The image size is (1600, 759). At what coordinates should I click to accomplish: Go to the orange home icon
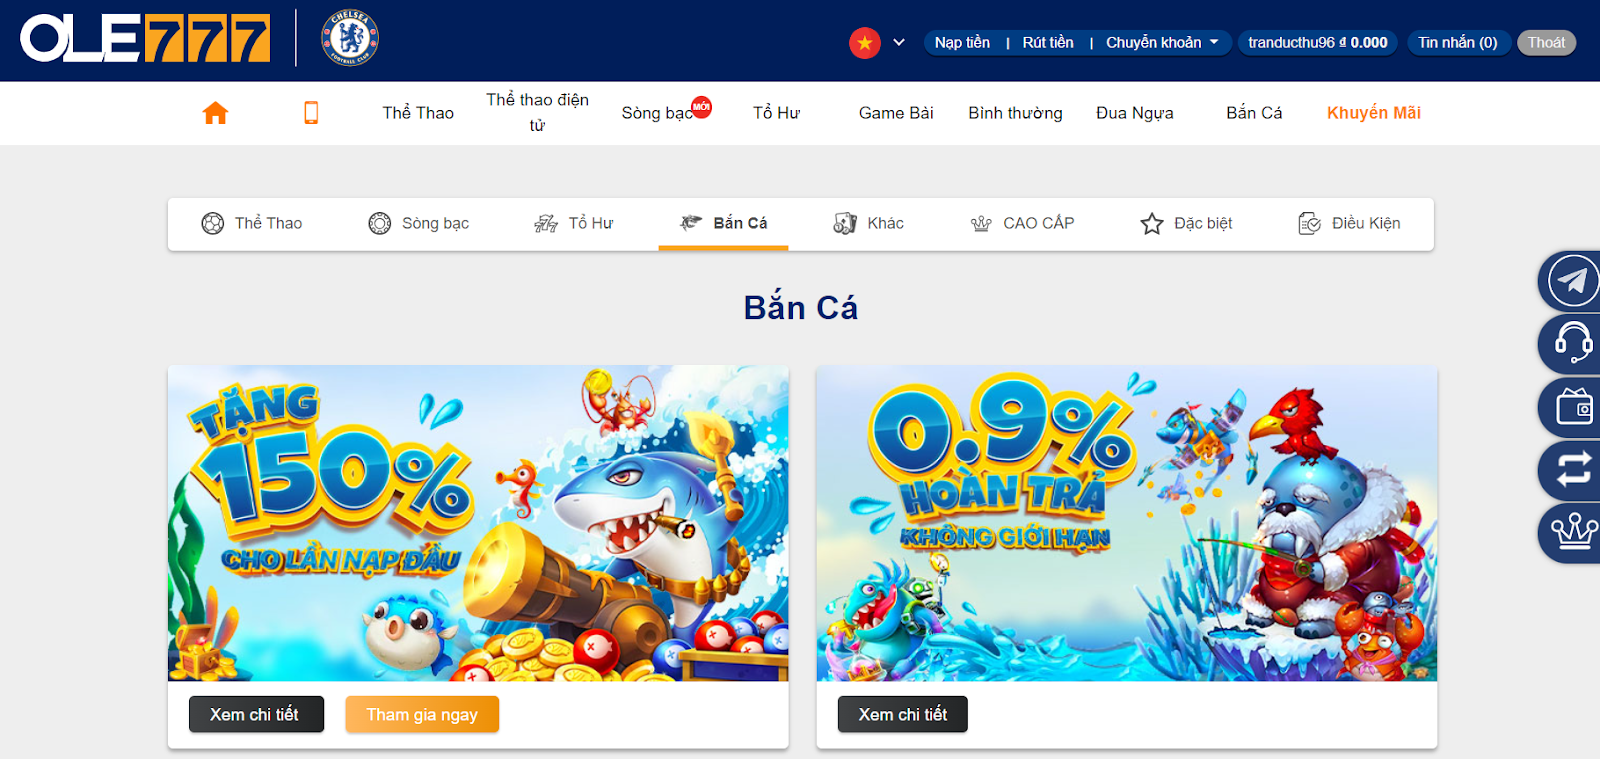[215, 113]
